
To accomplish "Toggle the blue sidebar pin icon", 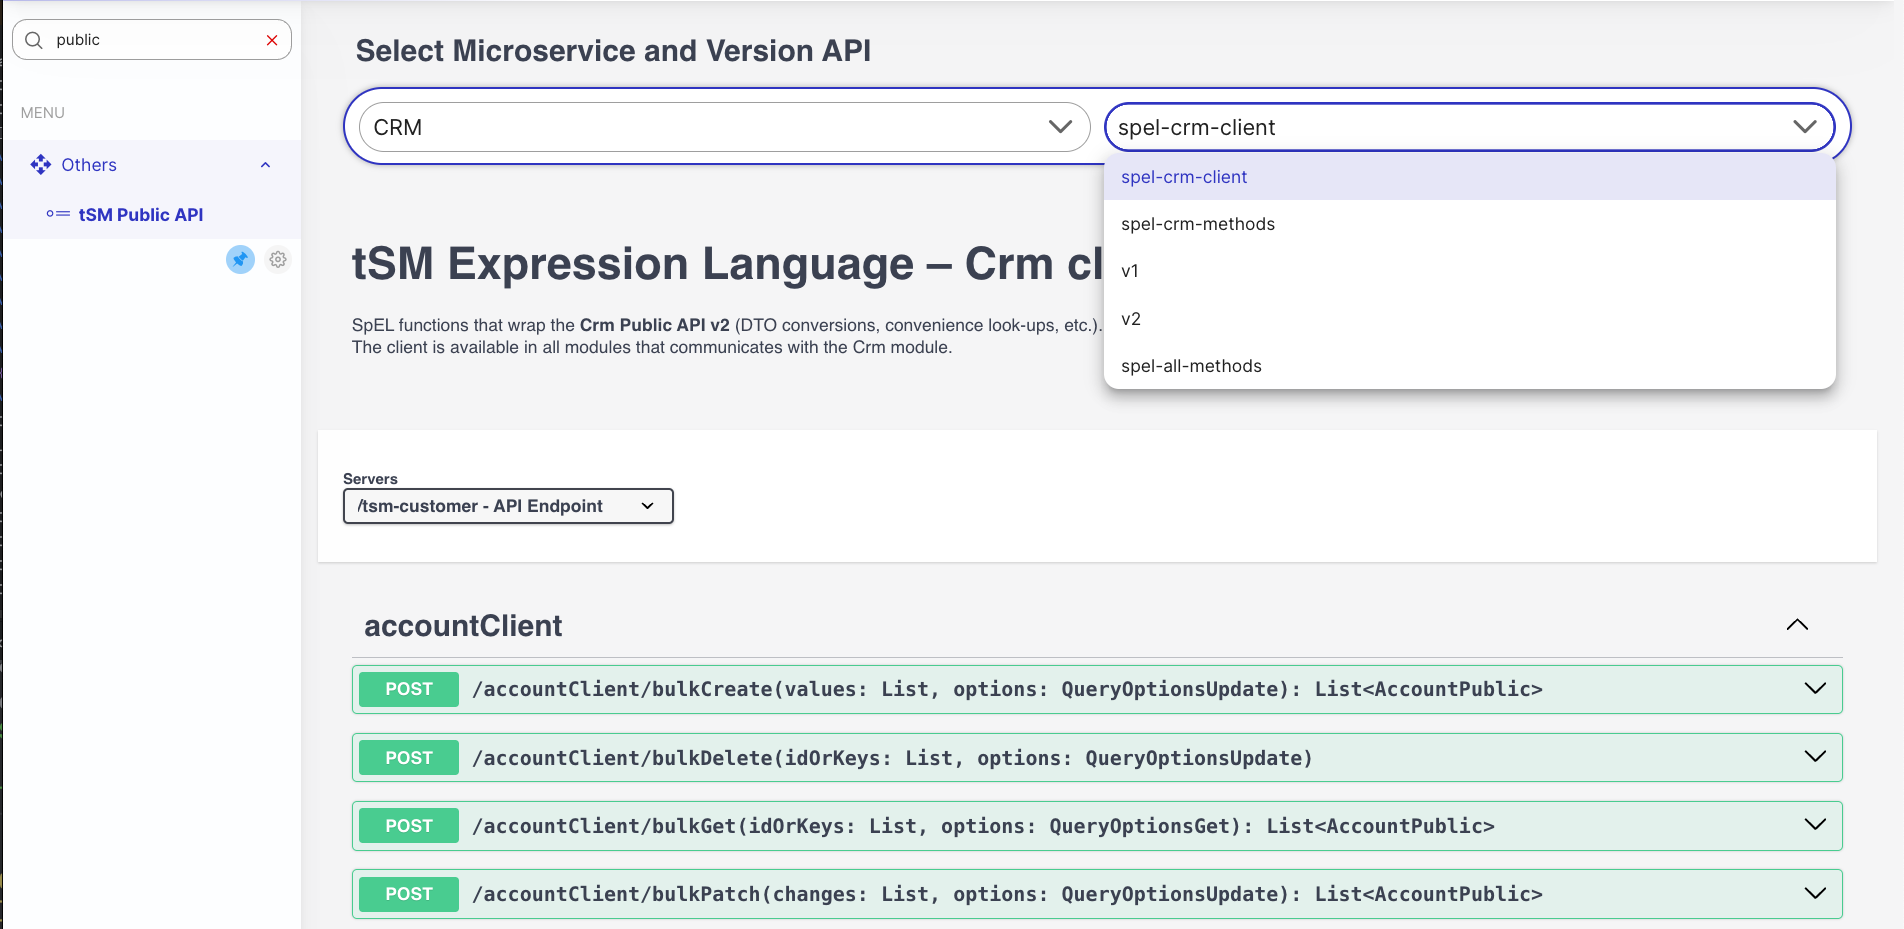I will pyautogui.click(x=240, y=259).
